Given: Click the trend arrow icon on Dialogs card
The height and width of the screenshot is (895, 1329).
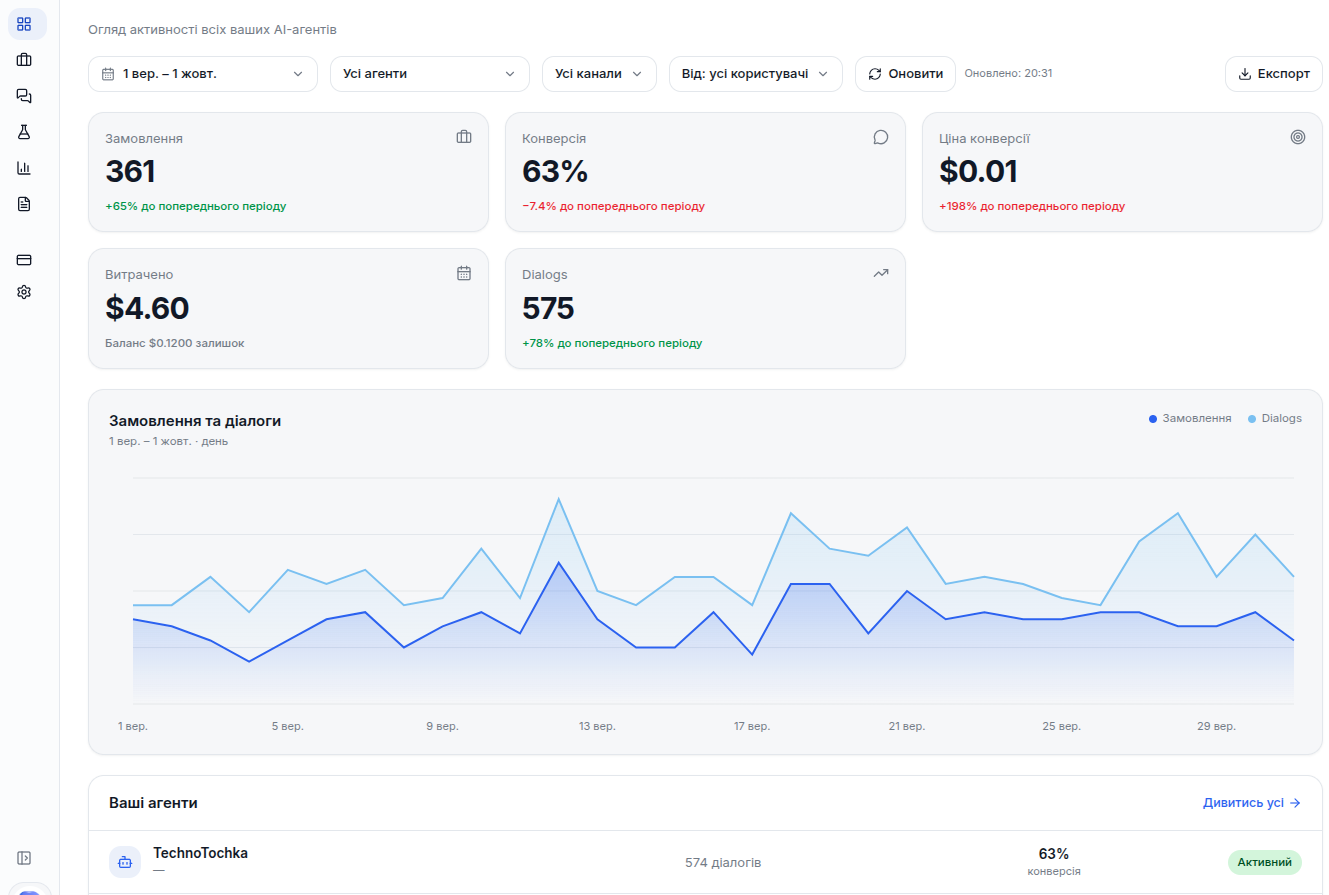Looking at the screenshot, I should (x=881, y=273).
